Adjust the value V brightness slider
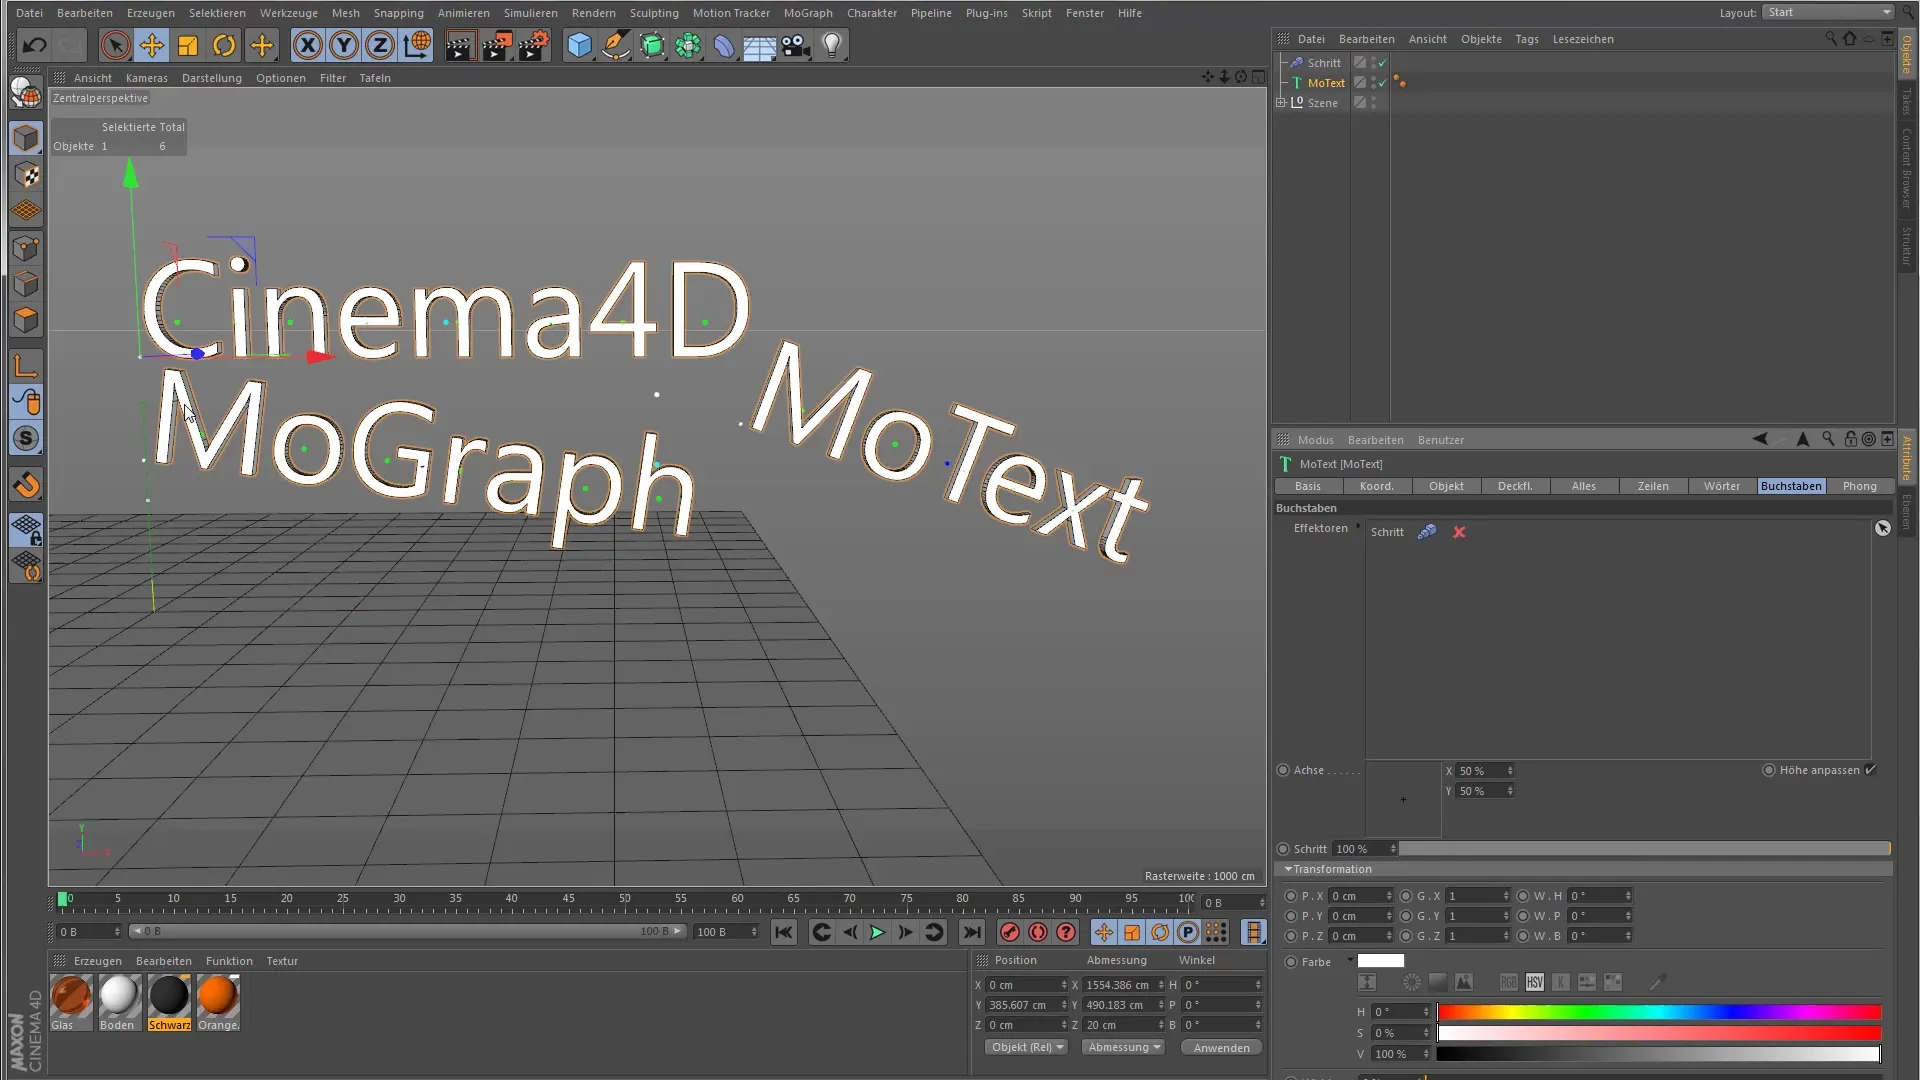 pyautogui.click(x=1659, y=1054)
